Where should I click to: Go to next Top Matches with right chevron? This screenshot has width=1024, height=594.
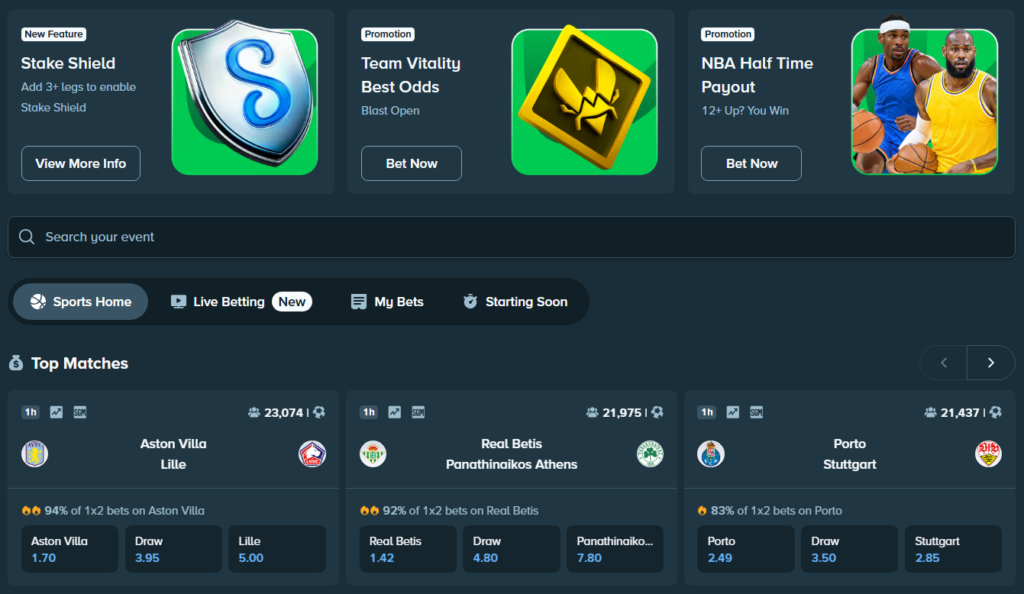pyautogui.click(x=991, y=363)
